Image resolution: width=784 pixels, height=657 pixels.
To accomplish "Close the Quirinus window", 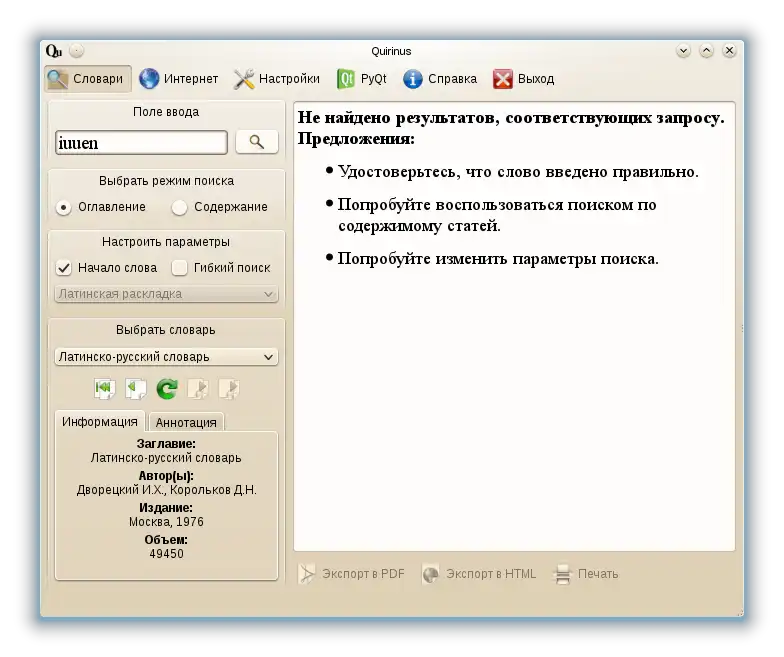I will pyautogui.click(x=730, y=50).
